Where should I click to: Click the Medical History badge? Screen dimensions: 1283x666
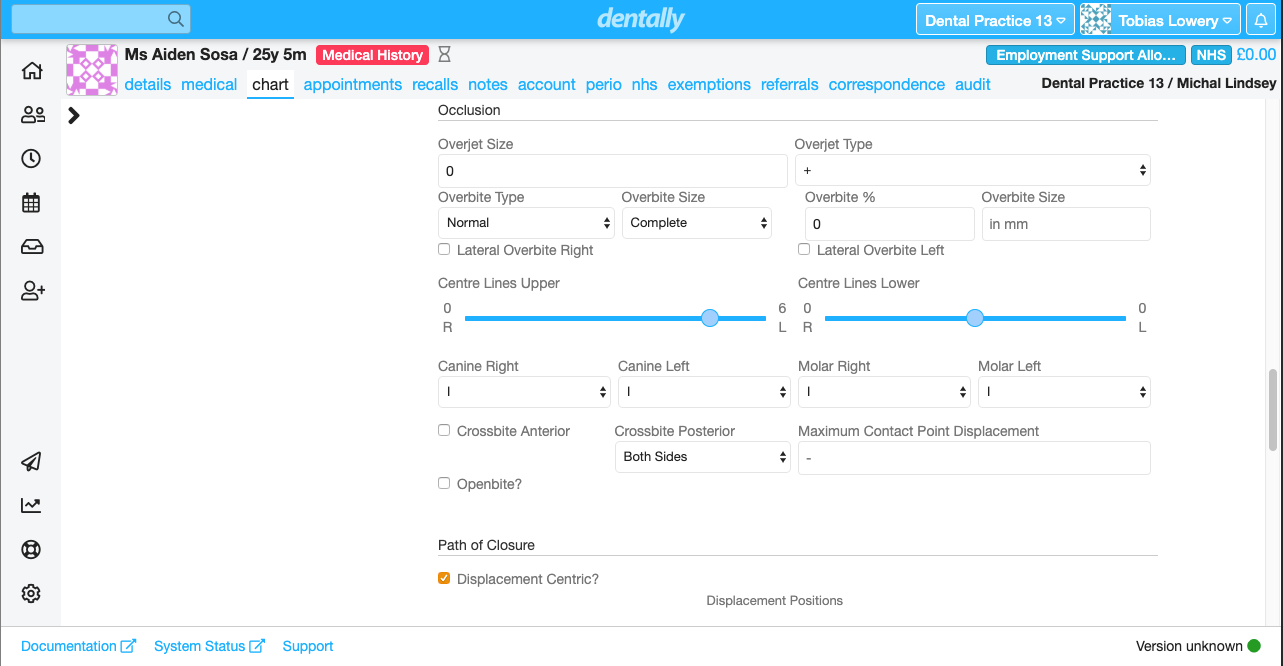[x=372, y=56]
